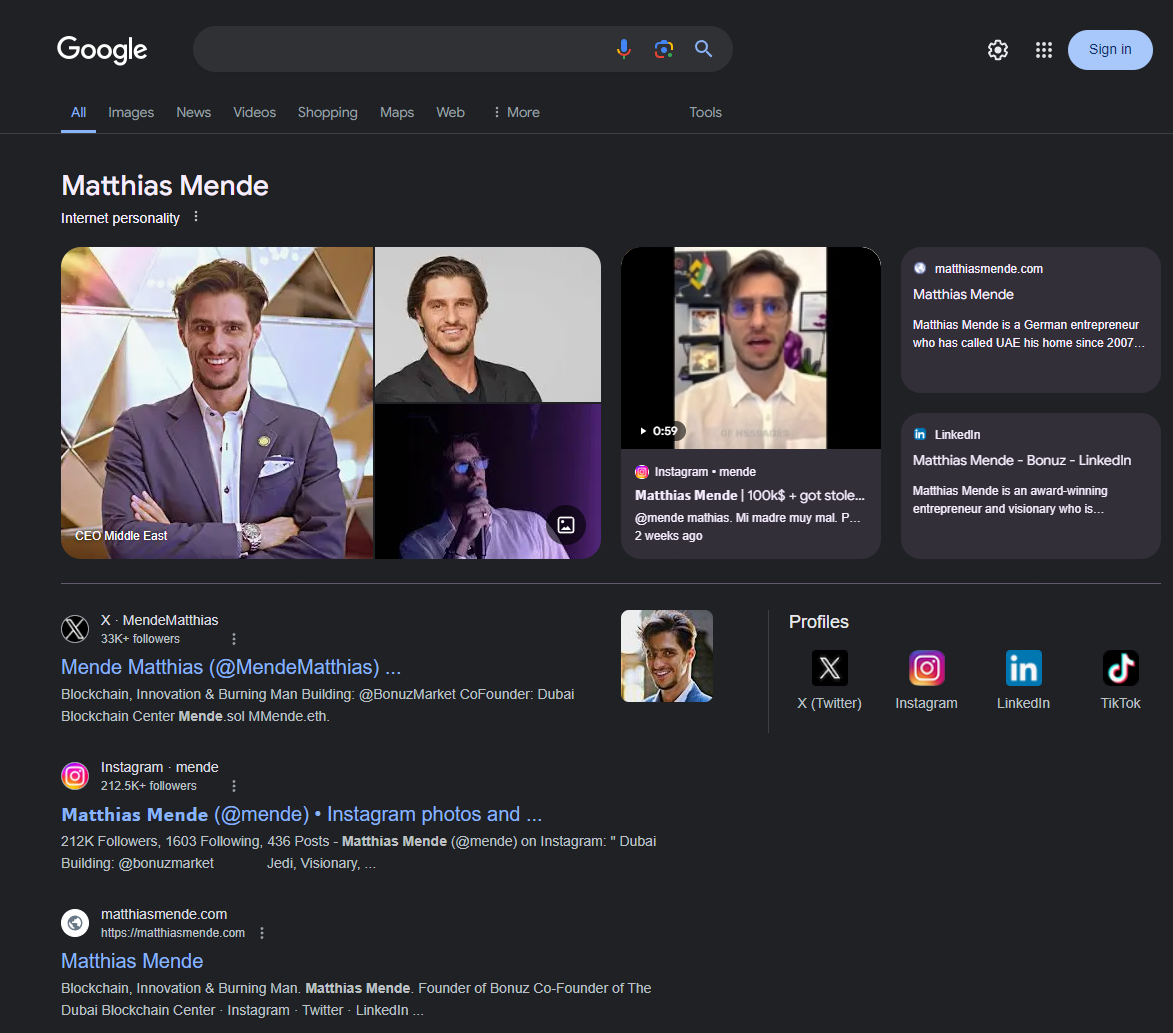Open the Instagram profile icon
1173x1033 pixels.
(x=926, y=668)
